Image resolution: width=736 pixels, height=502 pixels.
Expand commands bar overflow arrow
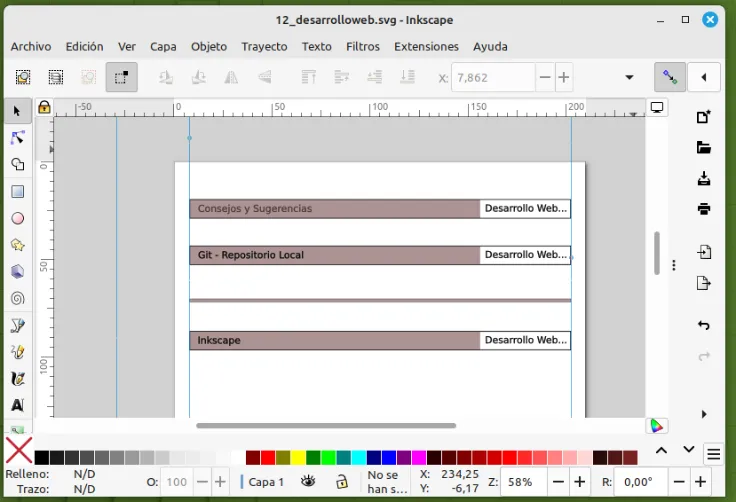tap(704, 414)
